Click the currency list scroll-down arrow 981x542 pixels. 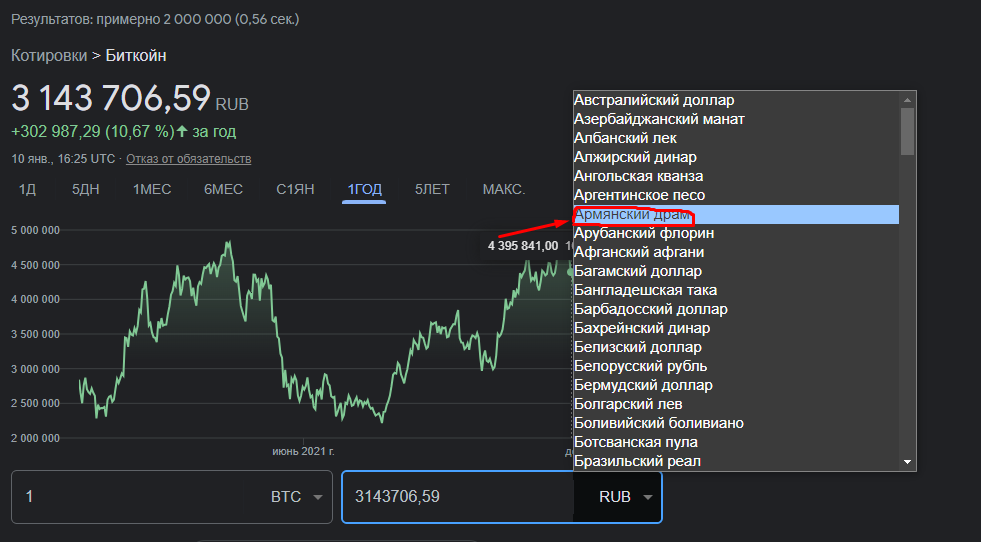point(907,463)
